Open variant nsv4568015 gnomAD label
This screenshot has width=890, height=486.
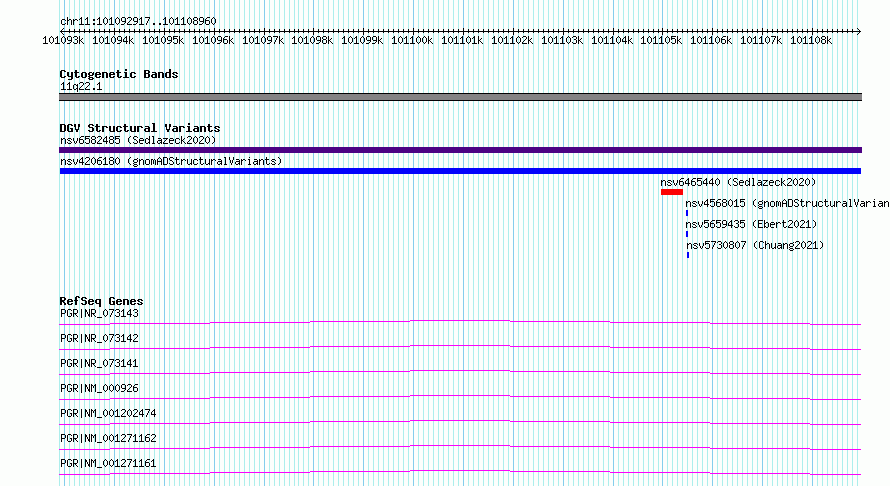coord(787,203)
